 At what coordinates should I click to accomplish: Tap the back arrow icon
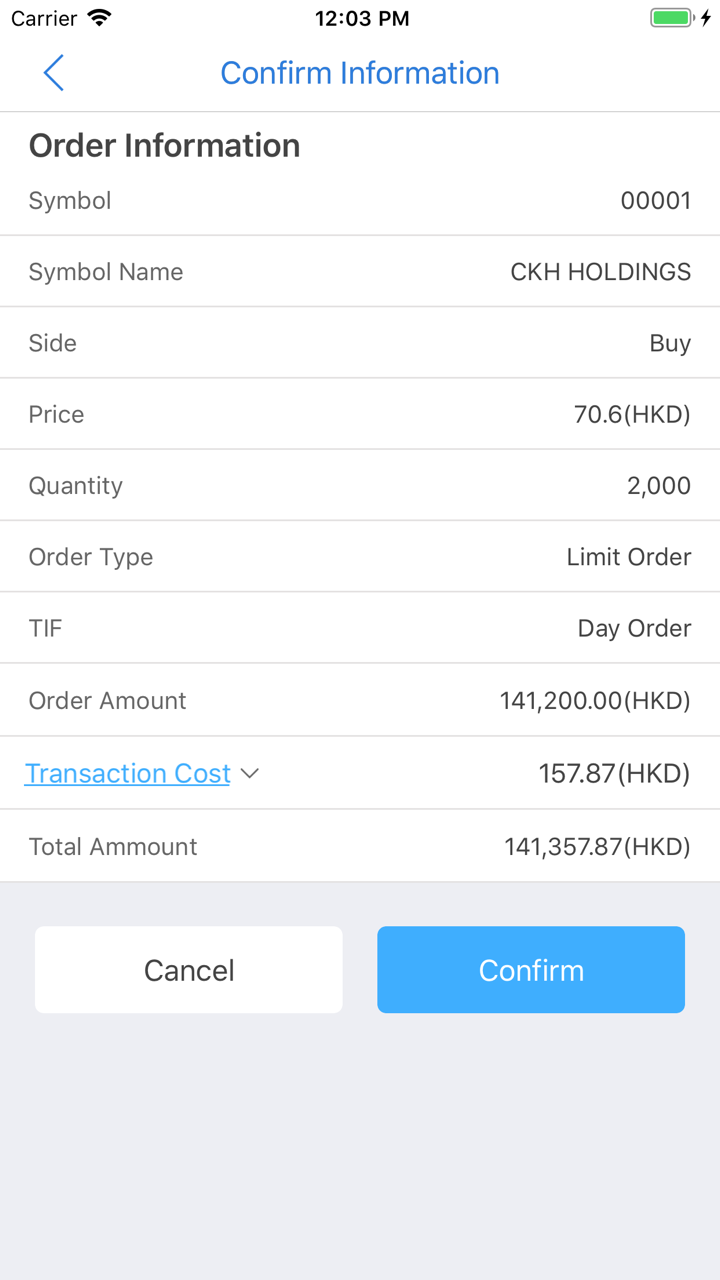[x=54, y=73]
